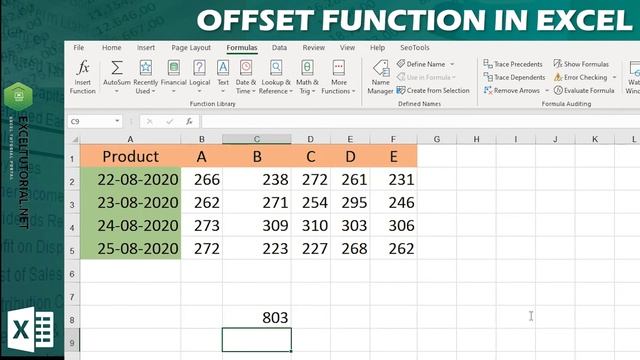This screenshot has width=640, height=360.
Task: Select cell with date 25-08-2020
Action: (x=131, y=248)
